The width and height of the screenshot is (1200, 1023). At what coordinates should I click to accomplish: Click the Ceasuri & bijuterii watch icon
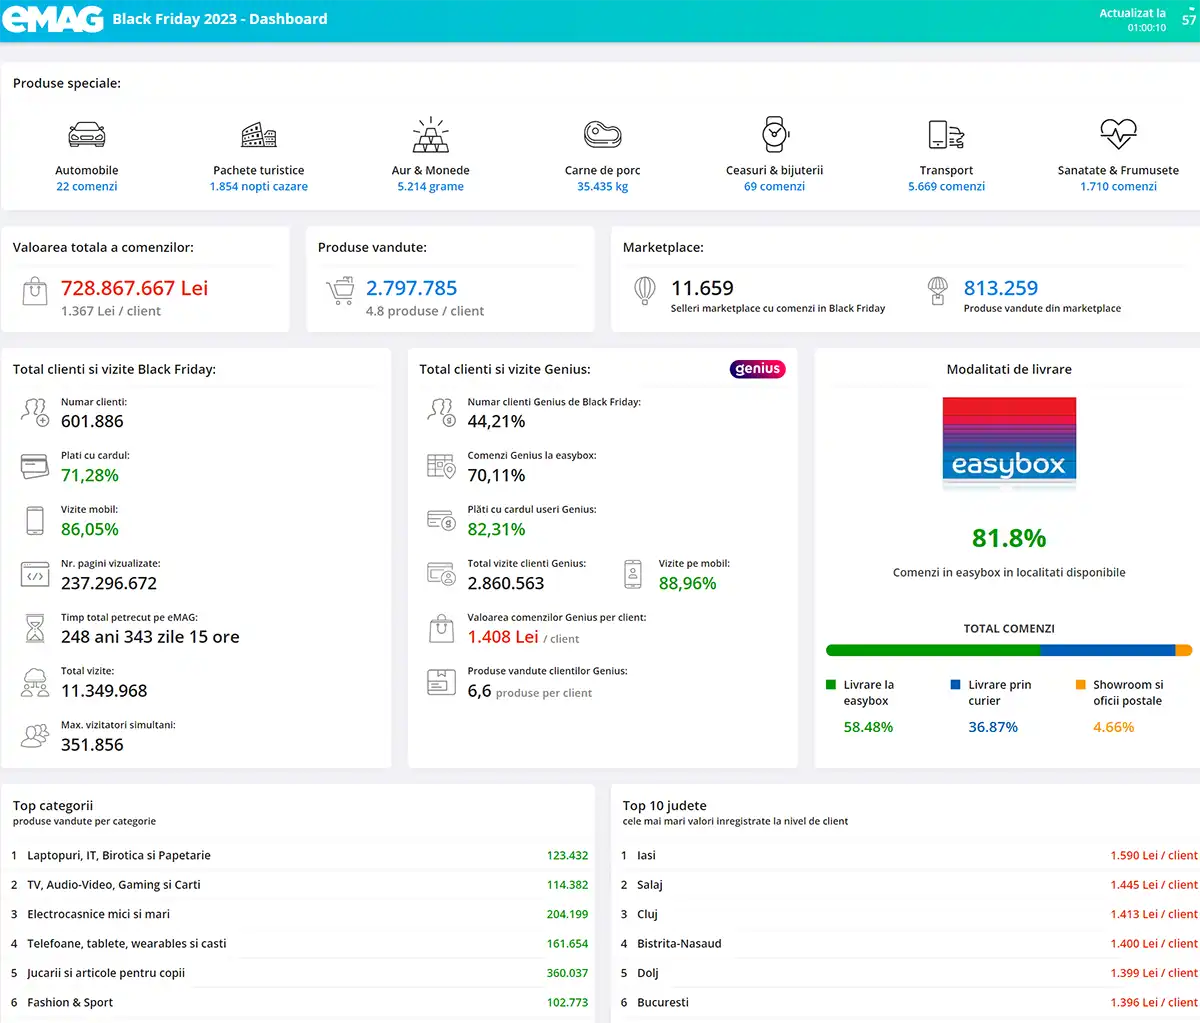pos(775,134)
